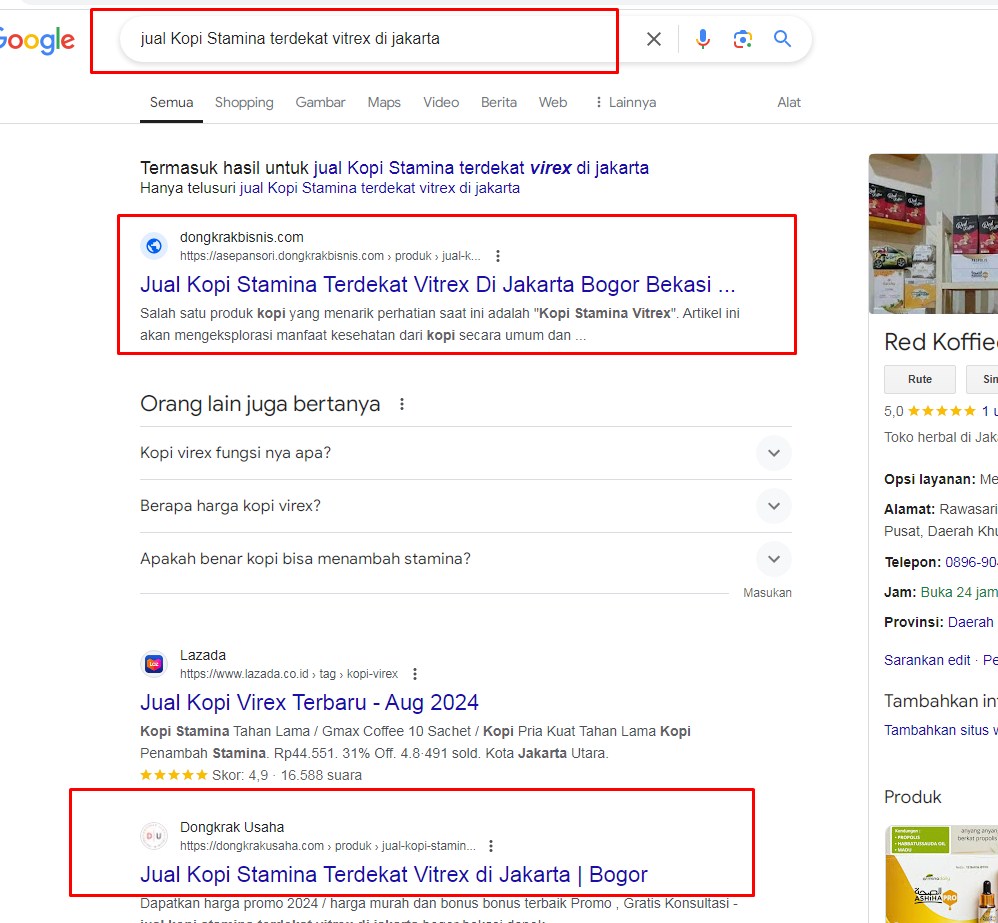Image resolution: width=998 pixels, height=923 pixels.
Task: Switch to the Web tab
Action: tap(552, 102)
